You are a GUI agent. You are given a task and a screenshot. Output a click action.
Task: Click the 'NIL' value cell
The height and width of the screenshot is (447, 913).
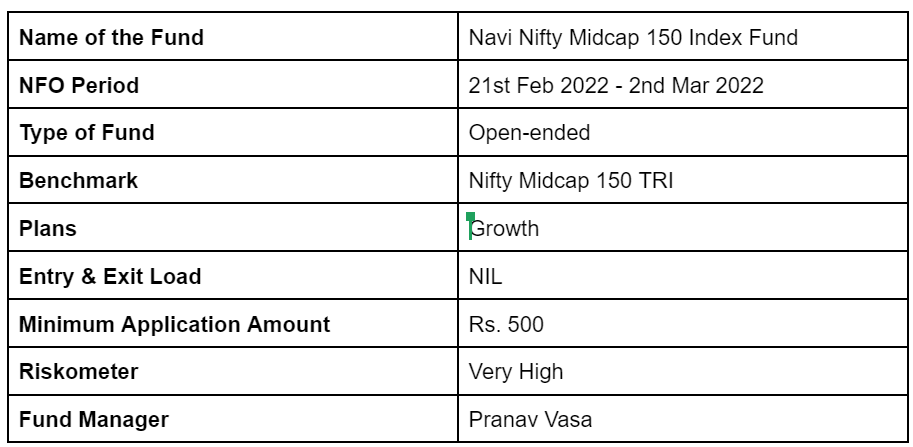(x=683, y=275)
